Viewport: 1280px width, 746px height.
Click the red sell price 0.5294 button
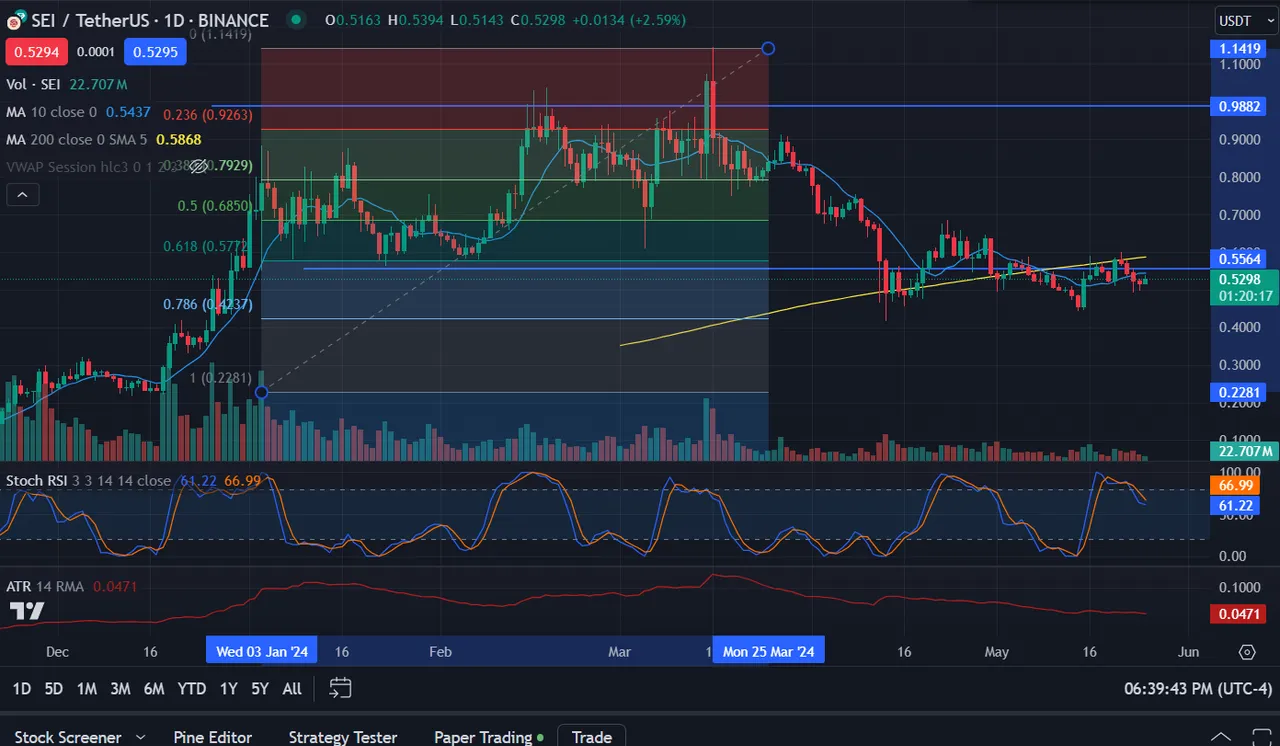tap(38, 52)
